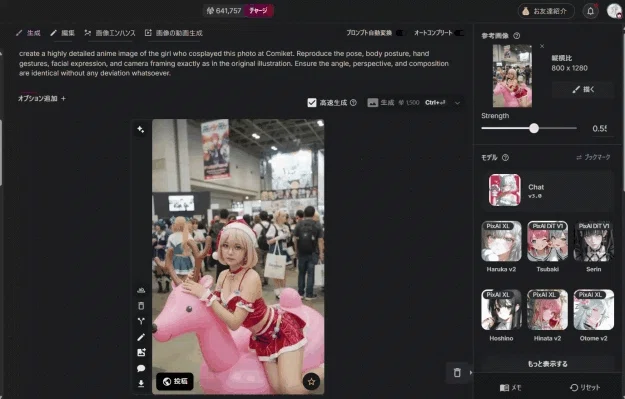Screen dimensions: 625x399
Task: Click the trash icon near the right panel edge
Action: 457,373
